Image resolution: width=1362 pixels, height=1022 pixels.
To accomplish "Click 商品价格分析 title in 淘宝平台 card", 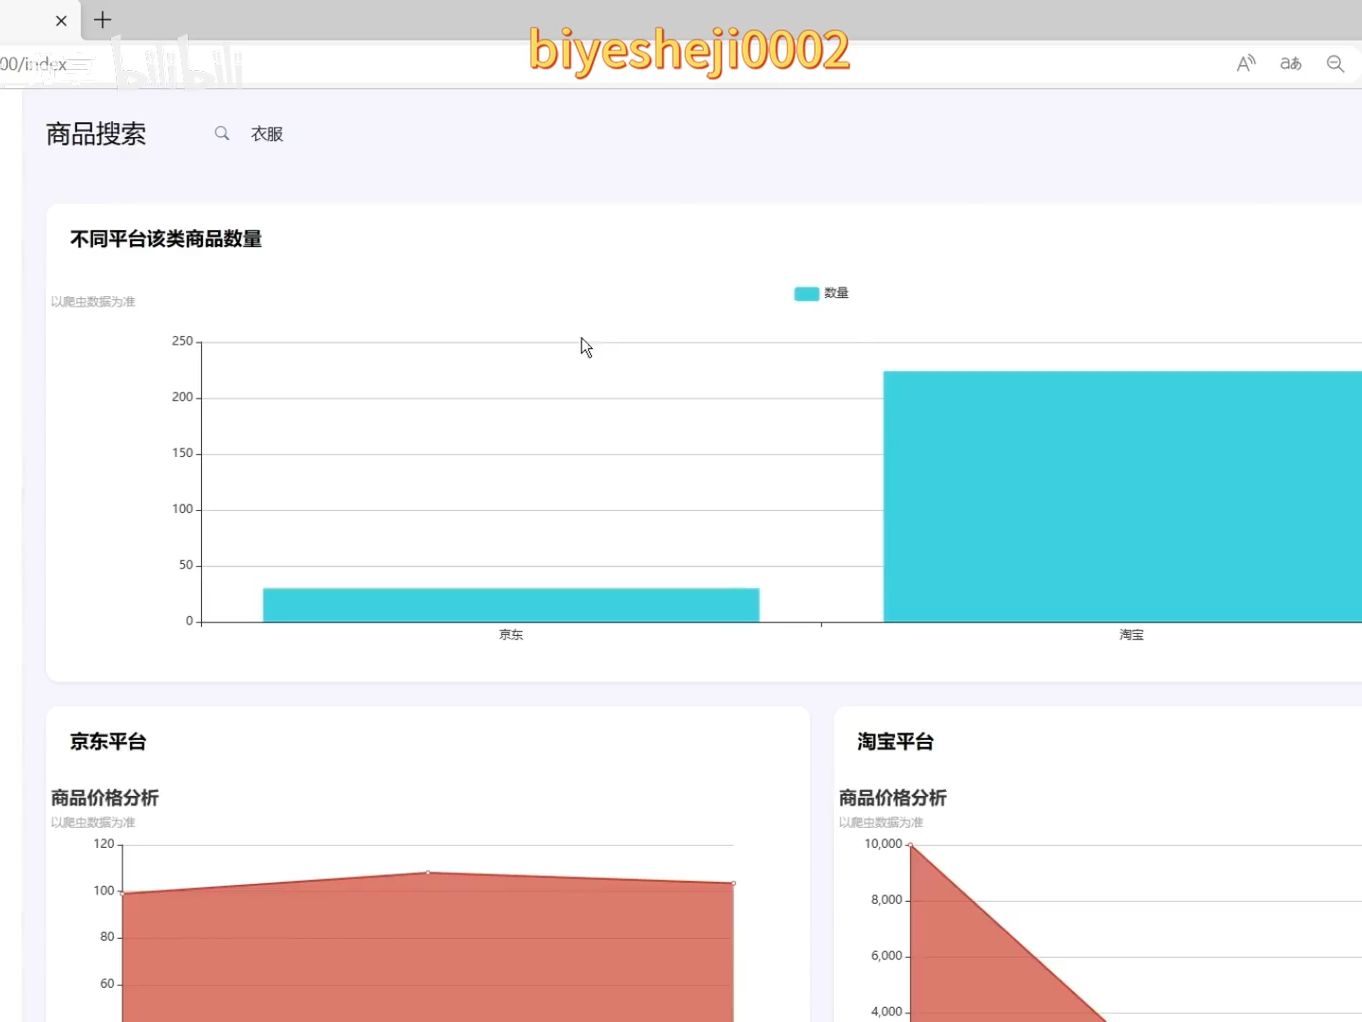I will click(x=893, y=798).
